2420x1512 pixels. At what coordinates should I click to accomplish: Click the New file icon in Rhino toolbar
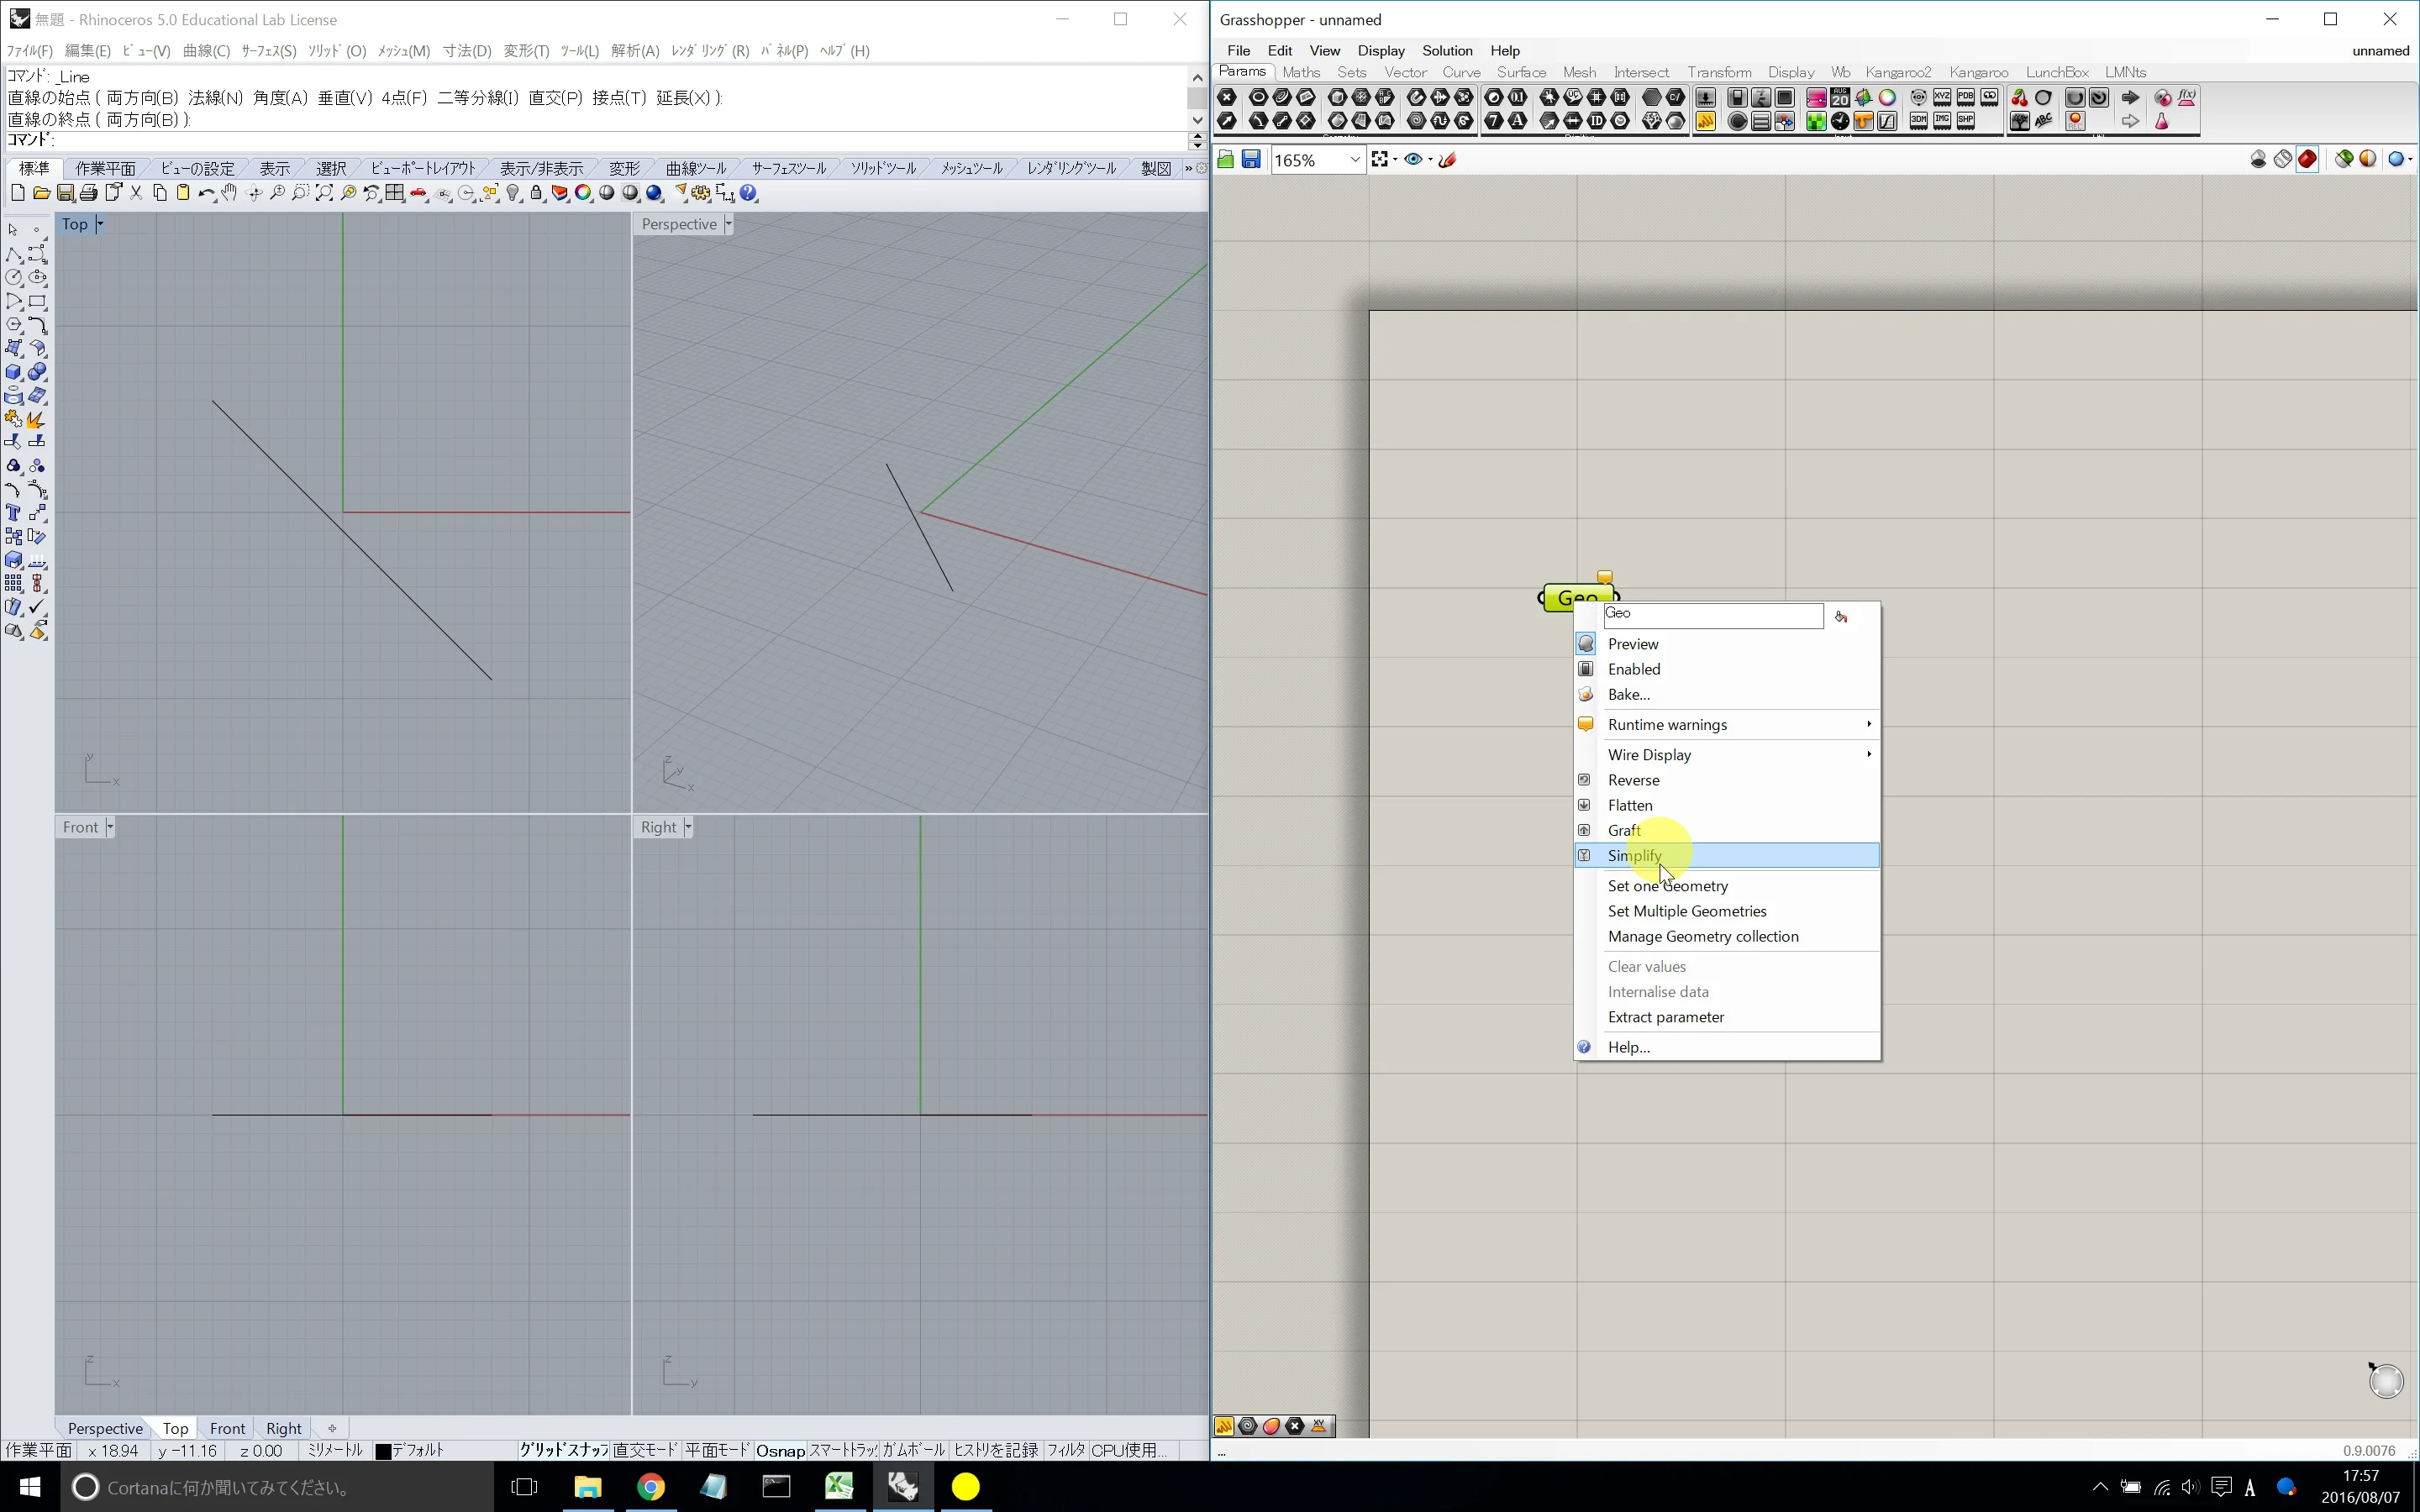pyautogui.click(x=17, y=193)
